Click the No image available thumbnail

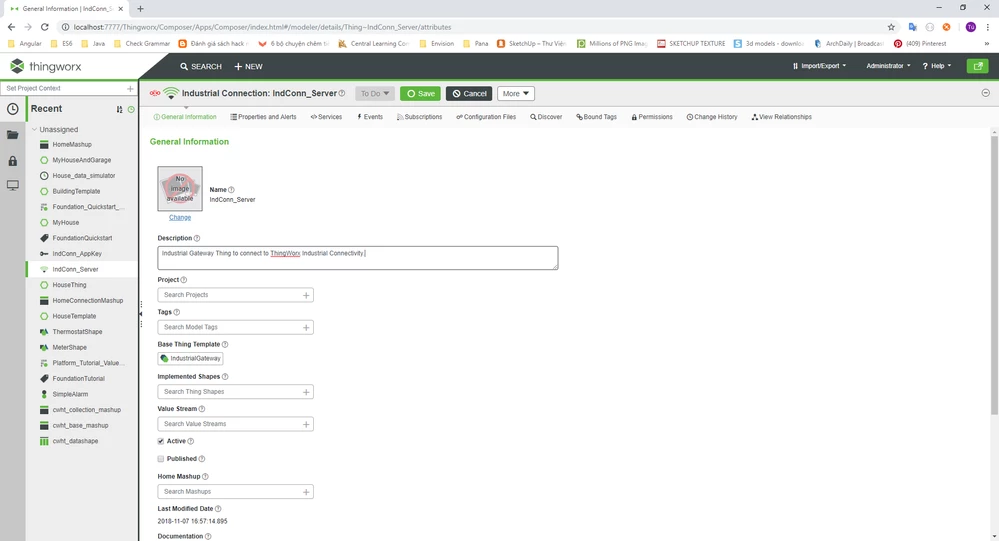pyautogui.click(x=180, y=189)
